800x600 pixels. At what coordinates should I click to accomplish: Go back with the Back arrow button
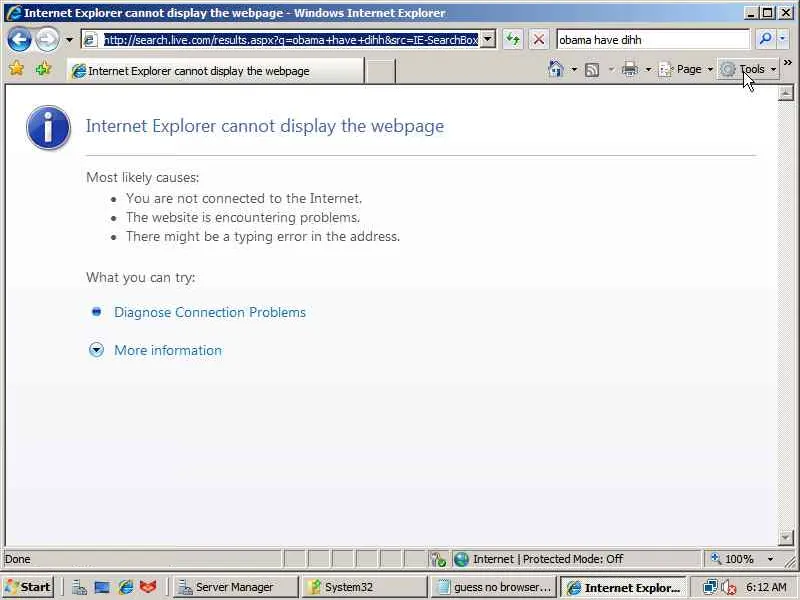19,39
